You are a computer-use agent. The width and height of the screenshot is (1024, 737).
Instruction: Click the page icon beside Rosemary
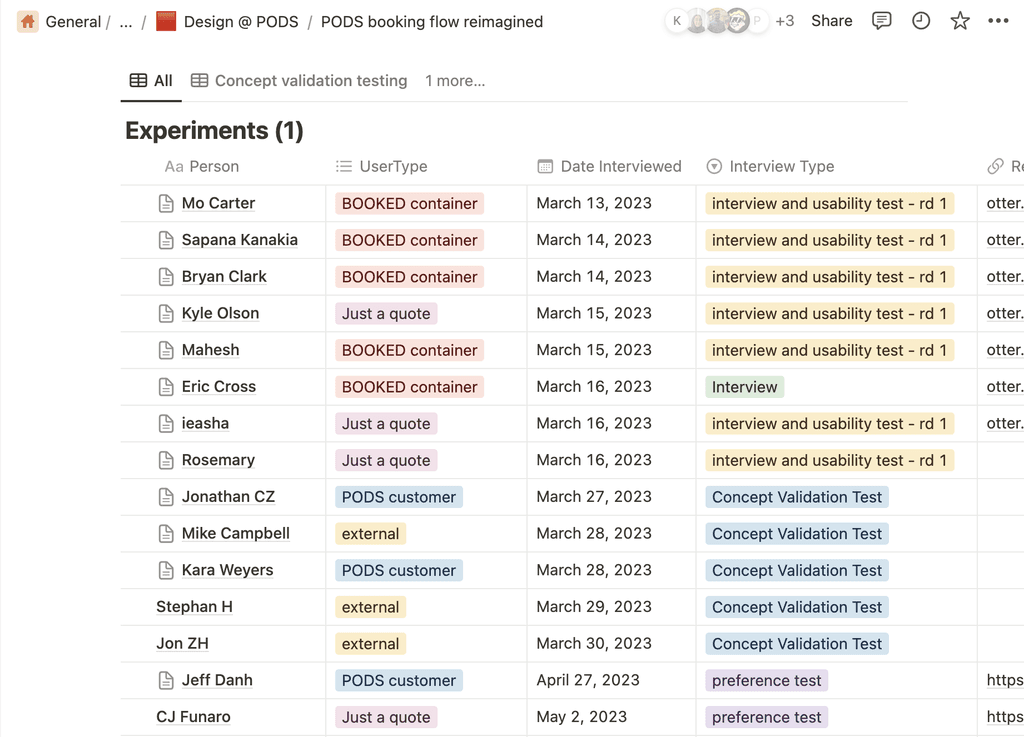[166, 460]
